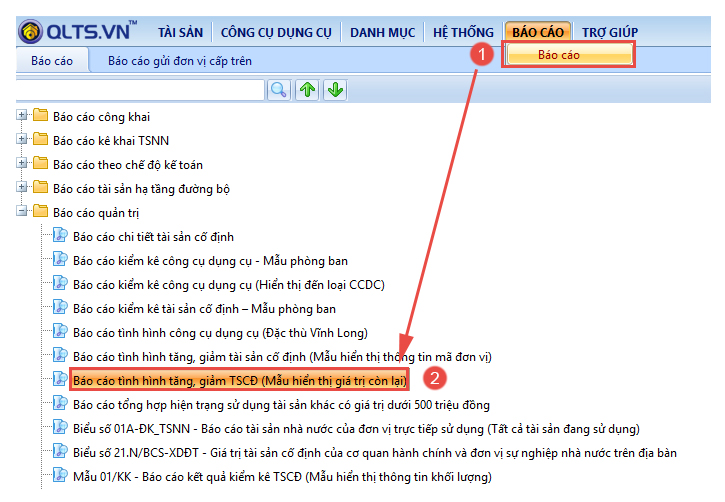Select Báo cáo theo chế độ kế toán label

128,165
